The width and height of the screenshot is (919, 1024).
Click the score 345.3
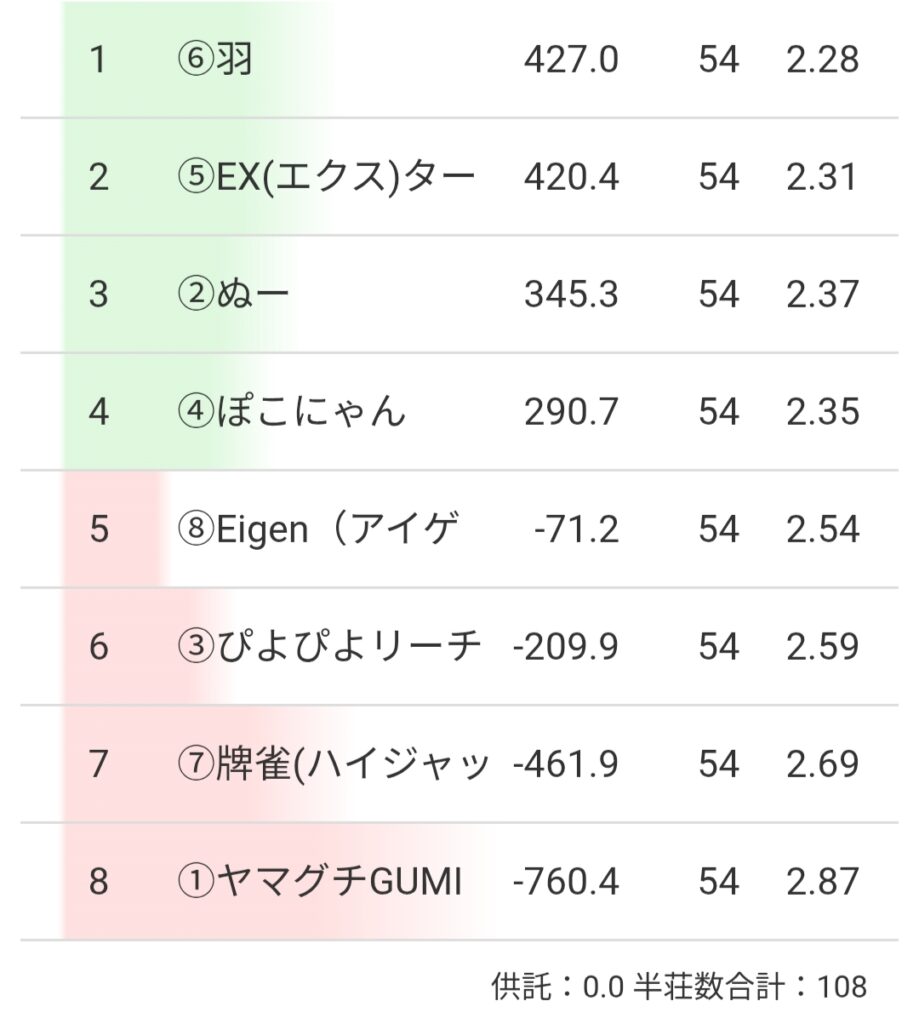point(571,295)
